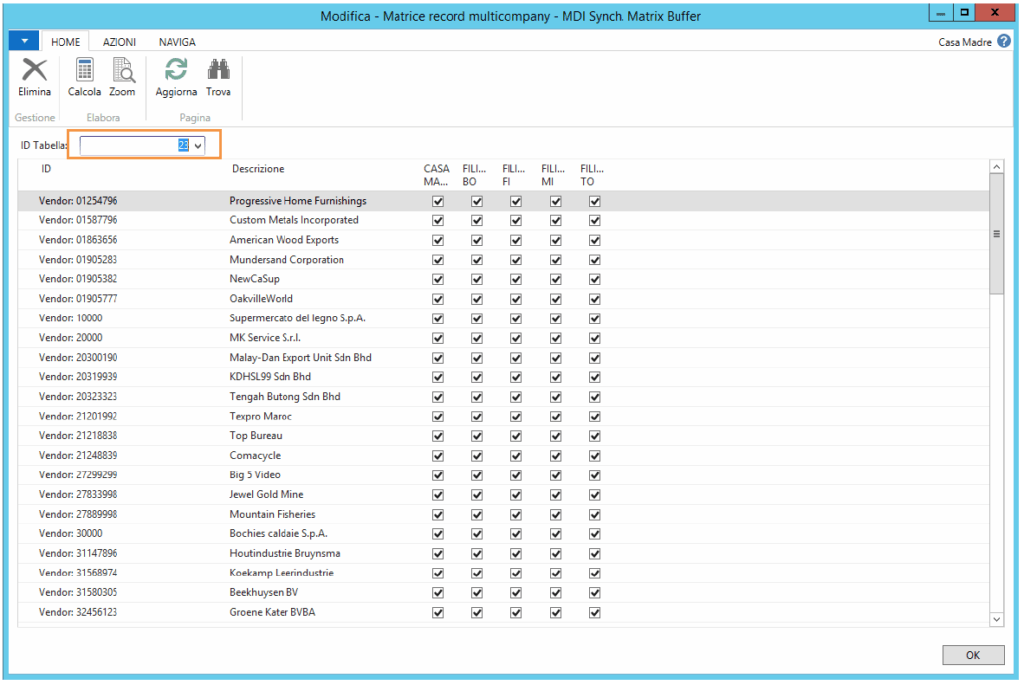The width and height of the screenshot is (1024, 685).
Task: Switch to the AZIONI tab
Action: tap(118, 42)
